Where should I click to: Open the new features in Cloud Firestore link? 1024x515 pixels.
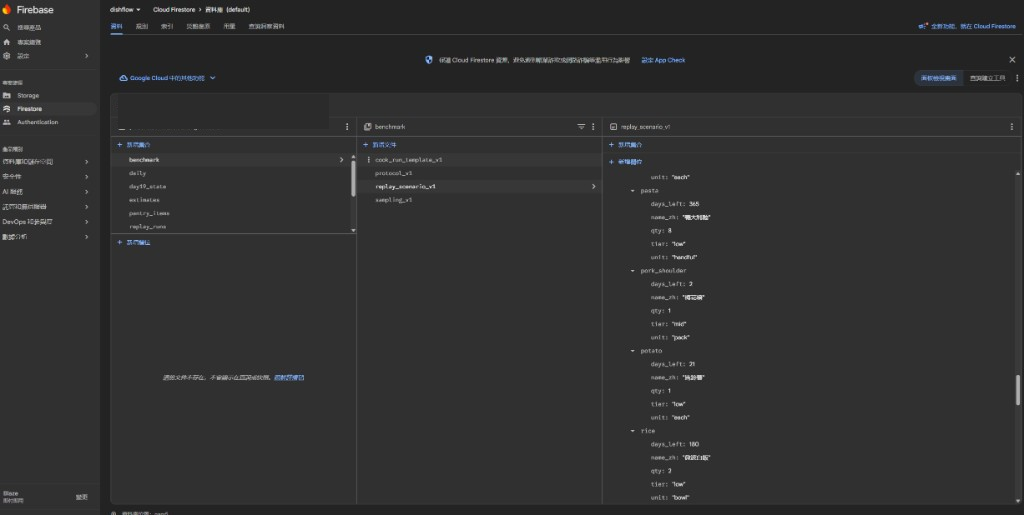click(967, 27)
